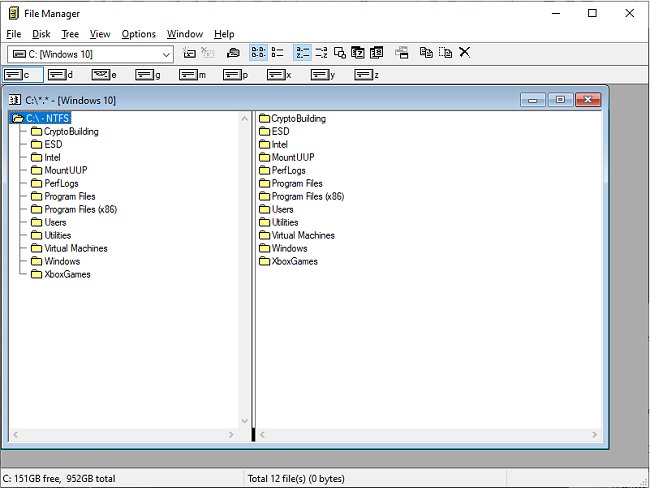
Task: Open the Disk menu
Action: [x=41, y=34]
